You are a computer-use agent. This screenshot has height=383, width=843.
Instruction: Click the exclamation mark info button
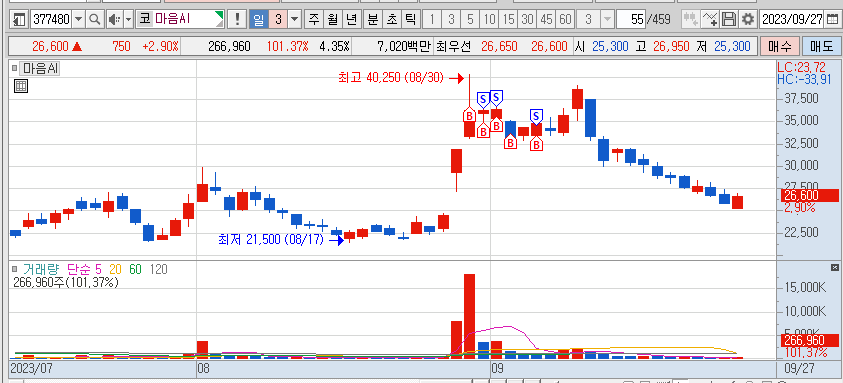click(x=237, y=20)
